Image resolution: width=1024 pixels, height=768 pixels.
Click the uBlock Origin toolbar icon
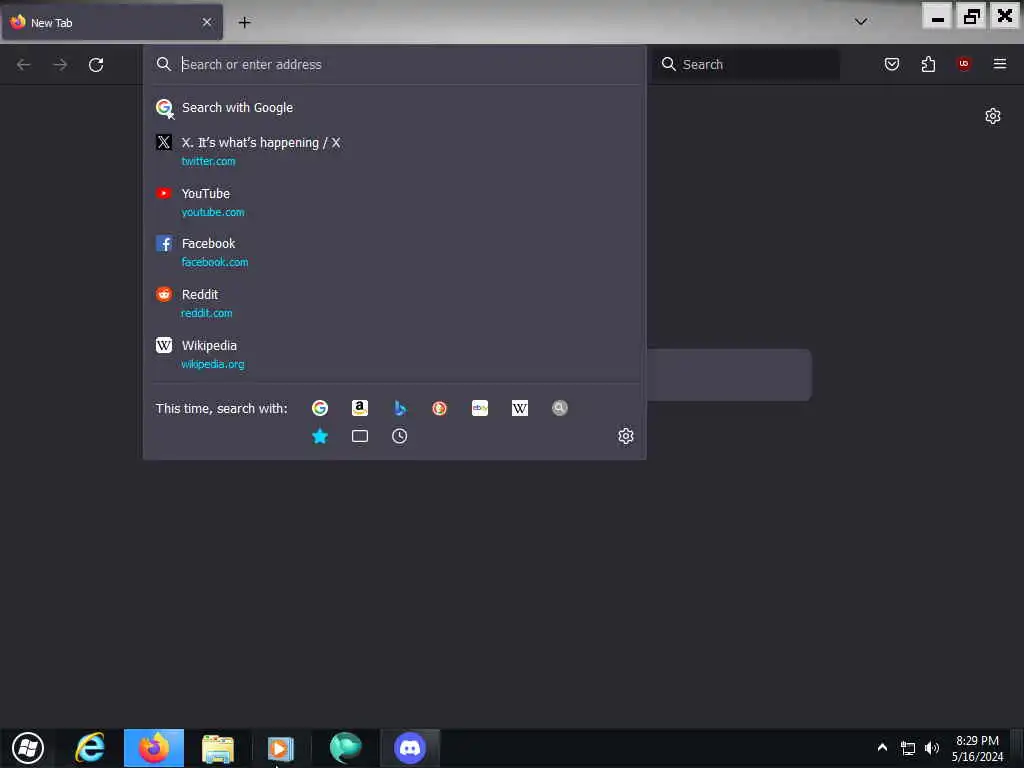point(963,63)
